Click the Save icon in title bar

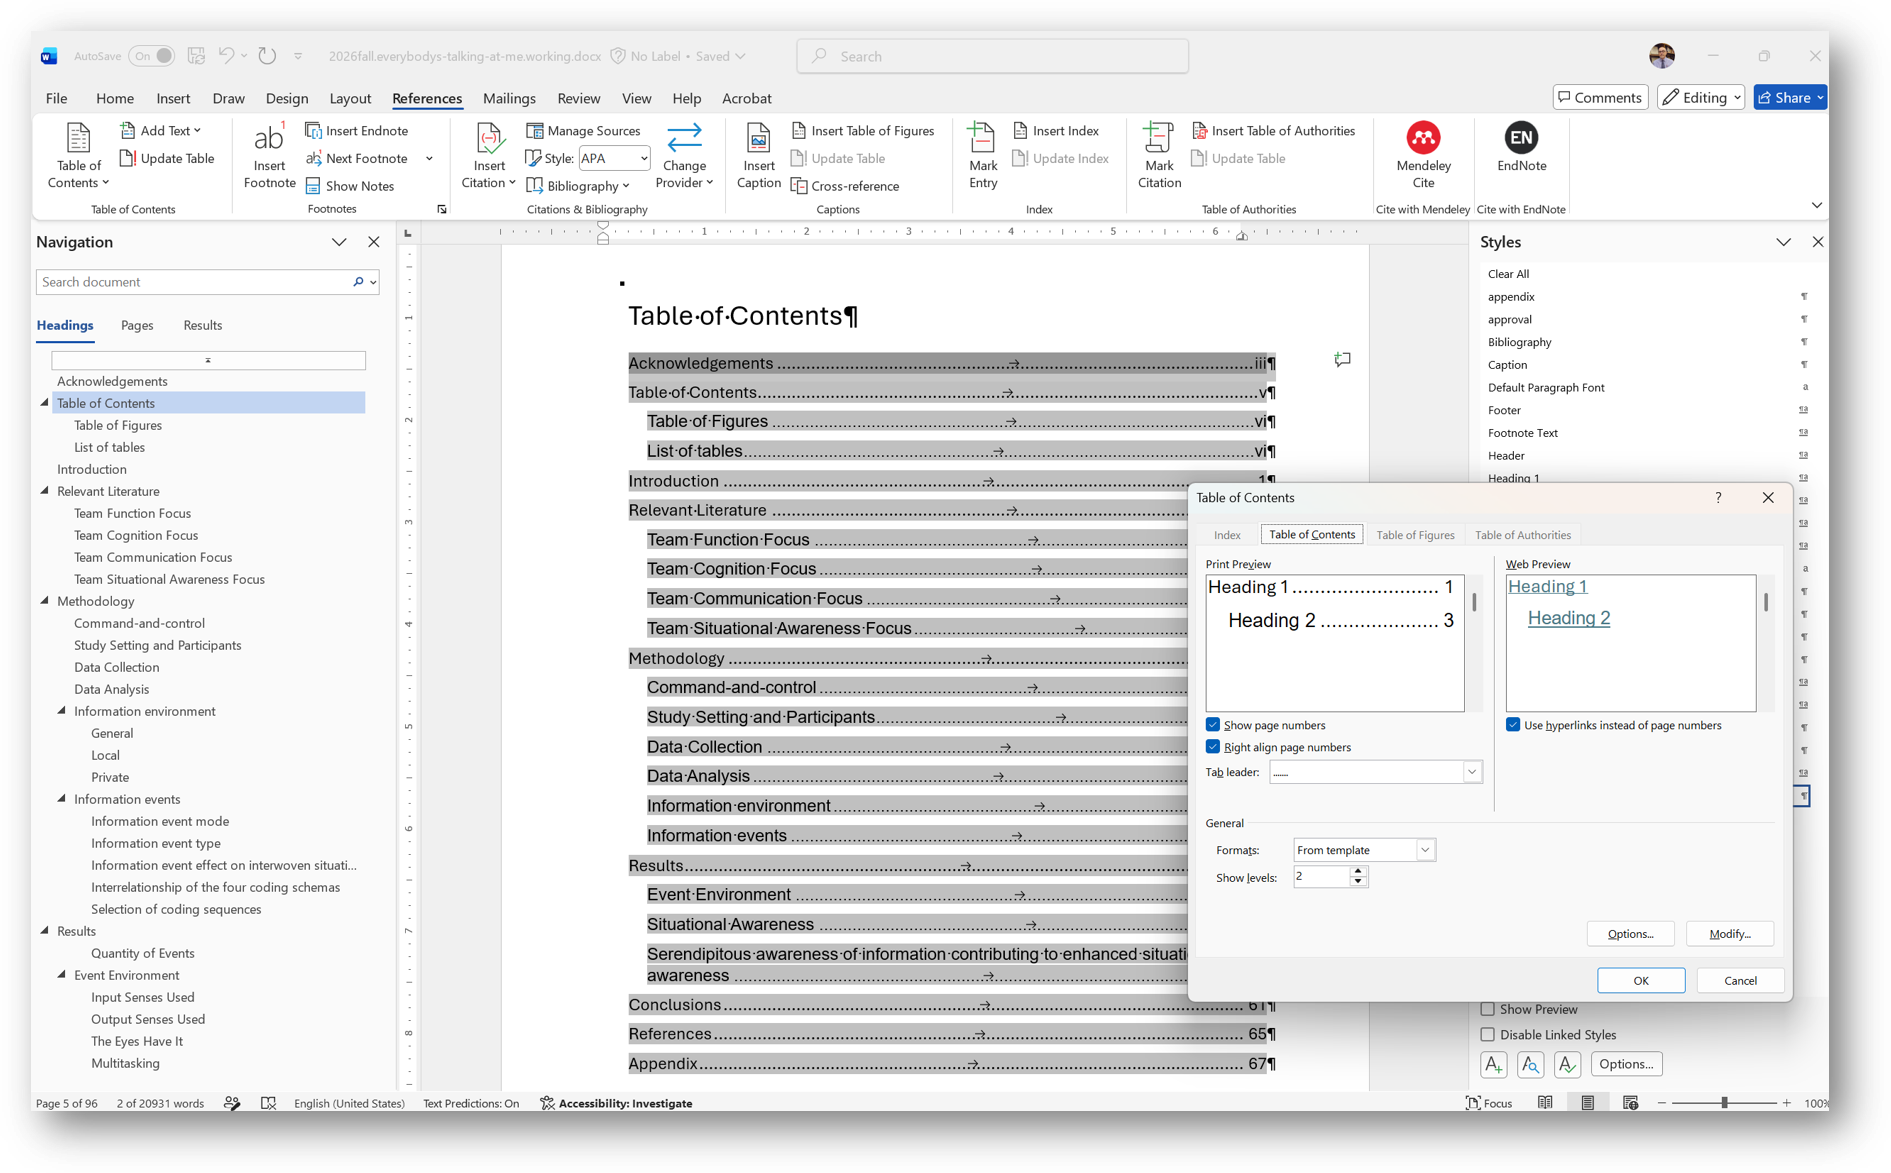click(x=196, y=56)
